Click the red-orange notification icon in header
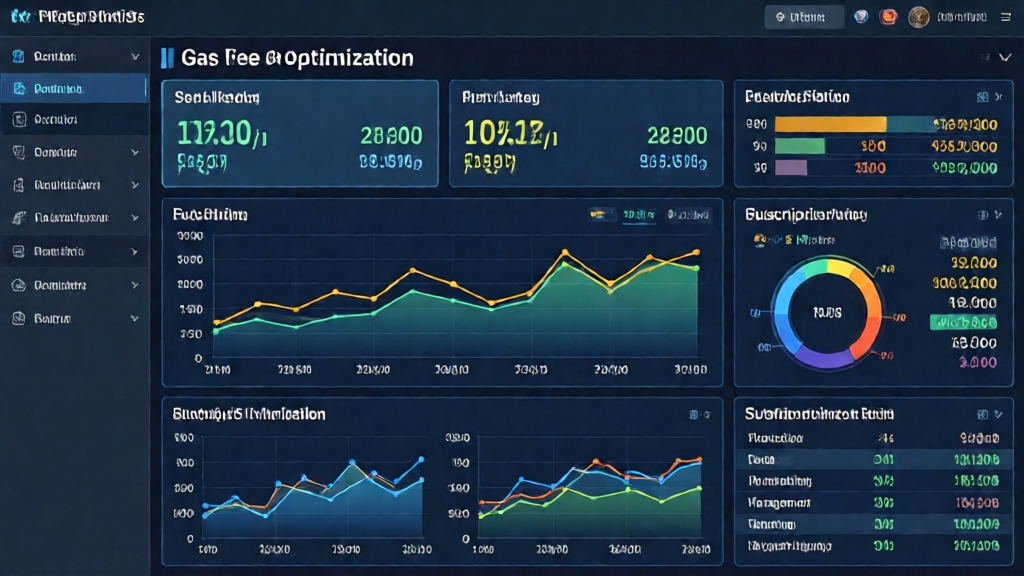The image size is (1024, 576). pos(888,17)
